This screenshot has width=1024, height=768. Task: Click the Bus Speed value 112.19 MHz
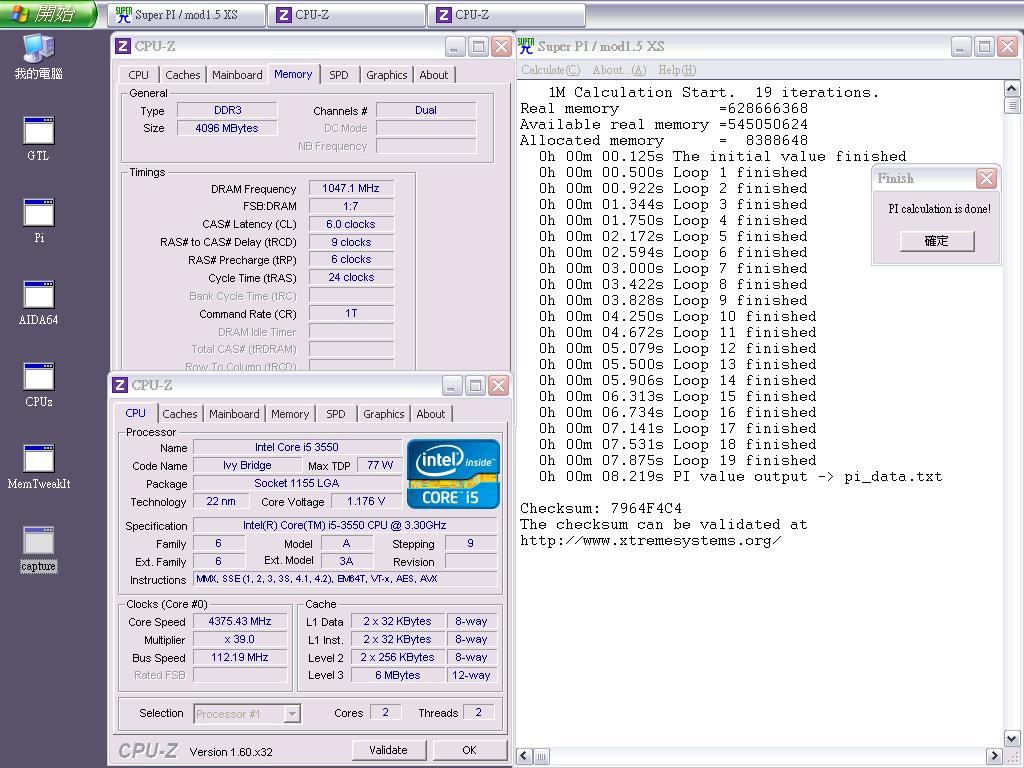[x=240, y=657]
